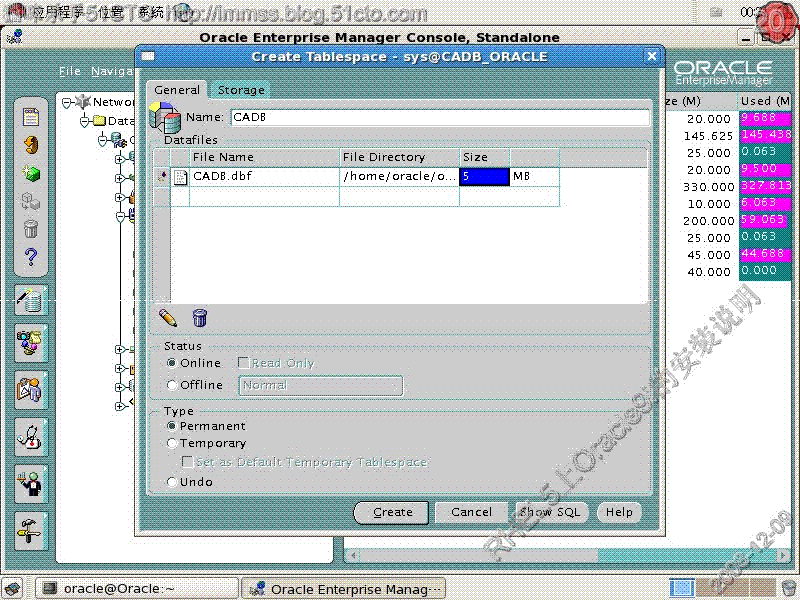The width and height of the screenshot is (800, 600).
Task: Click the Show SQL button
Action: (x=551, y=512)
